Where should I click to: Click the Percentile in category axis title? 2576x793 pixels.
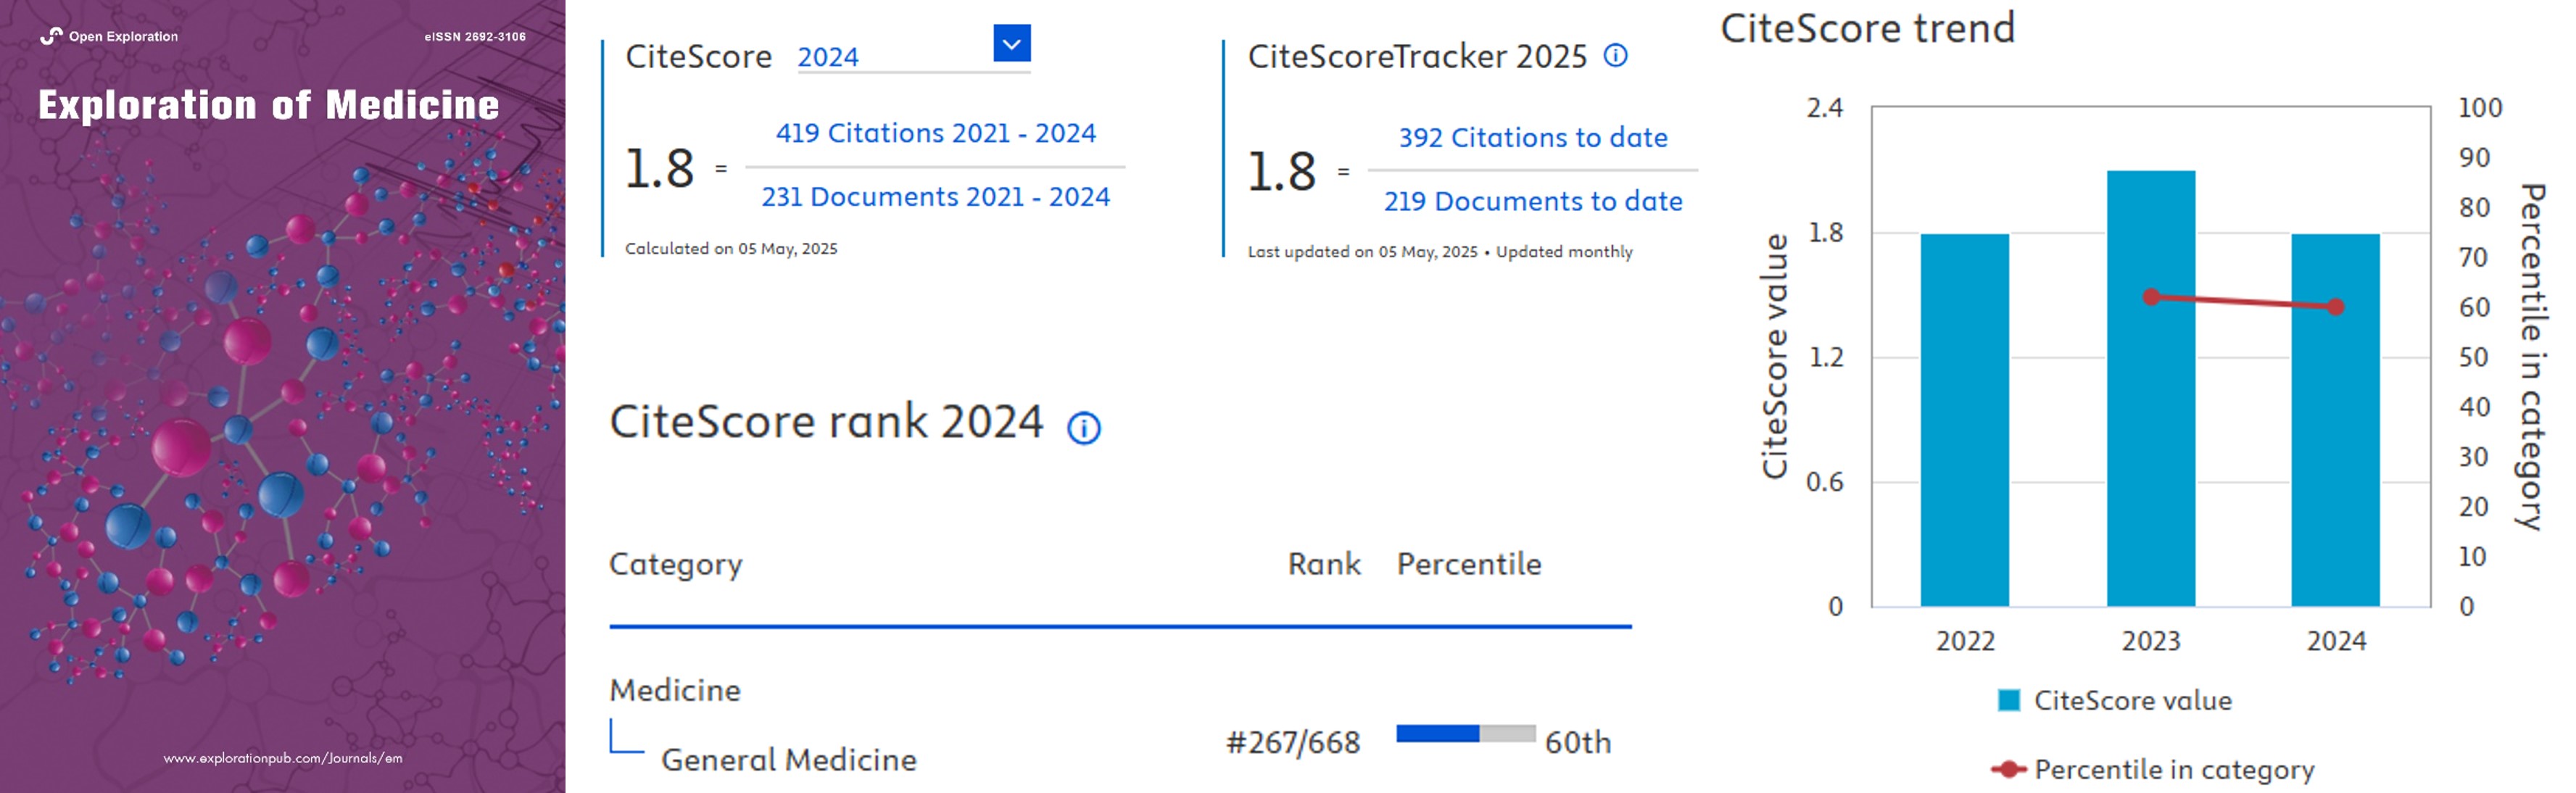2531,356
